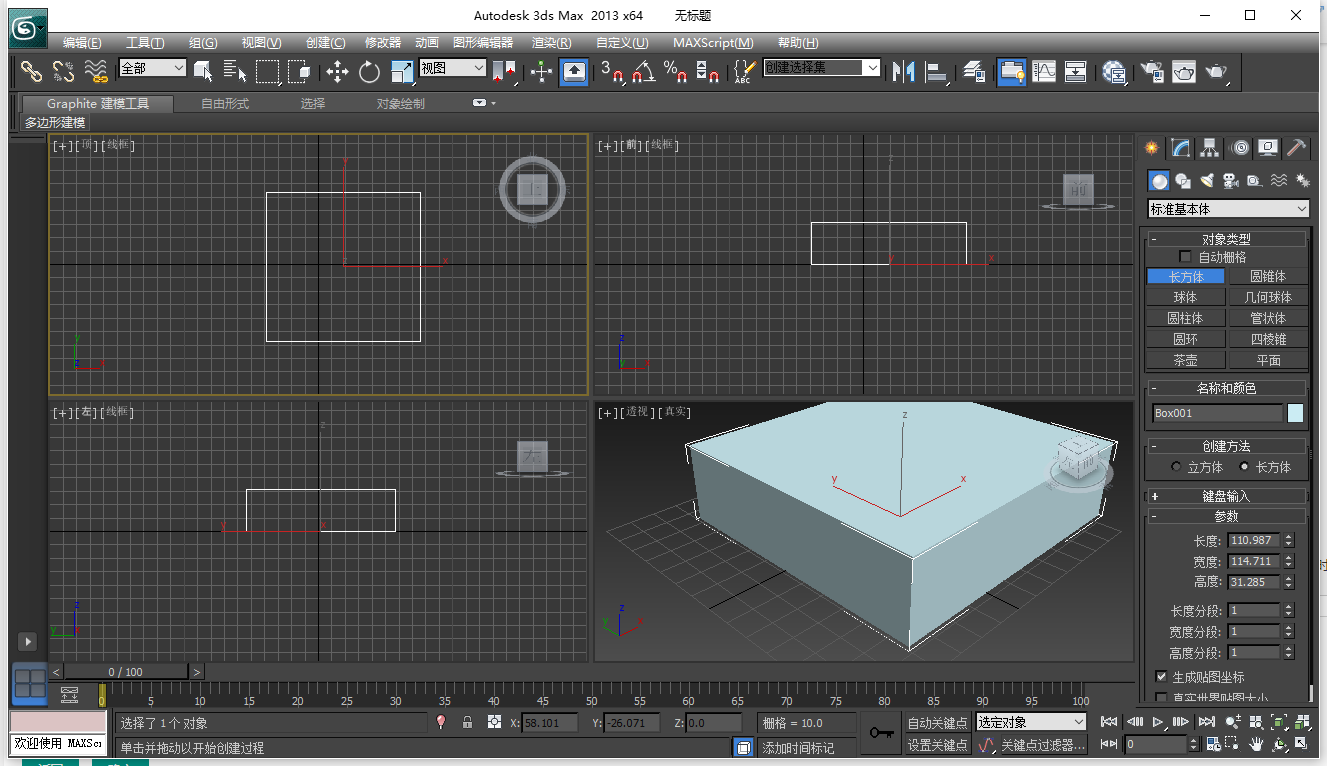Image resolution: width=1327 pixels, height=766 pixels.
Task: Open the 创建选择集 named selection dropdown
Action: coord(822,68)
